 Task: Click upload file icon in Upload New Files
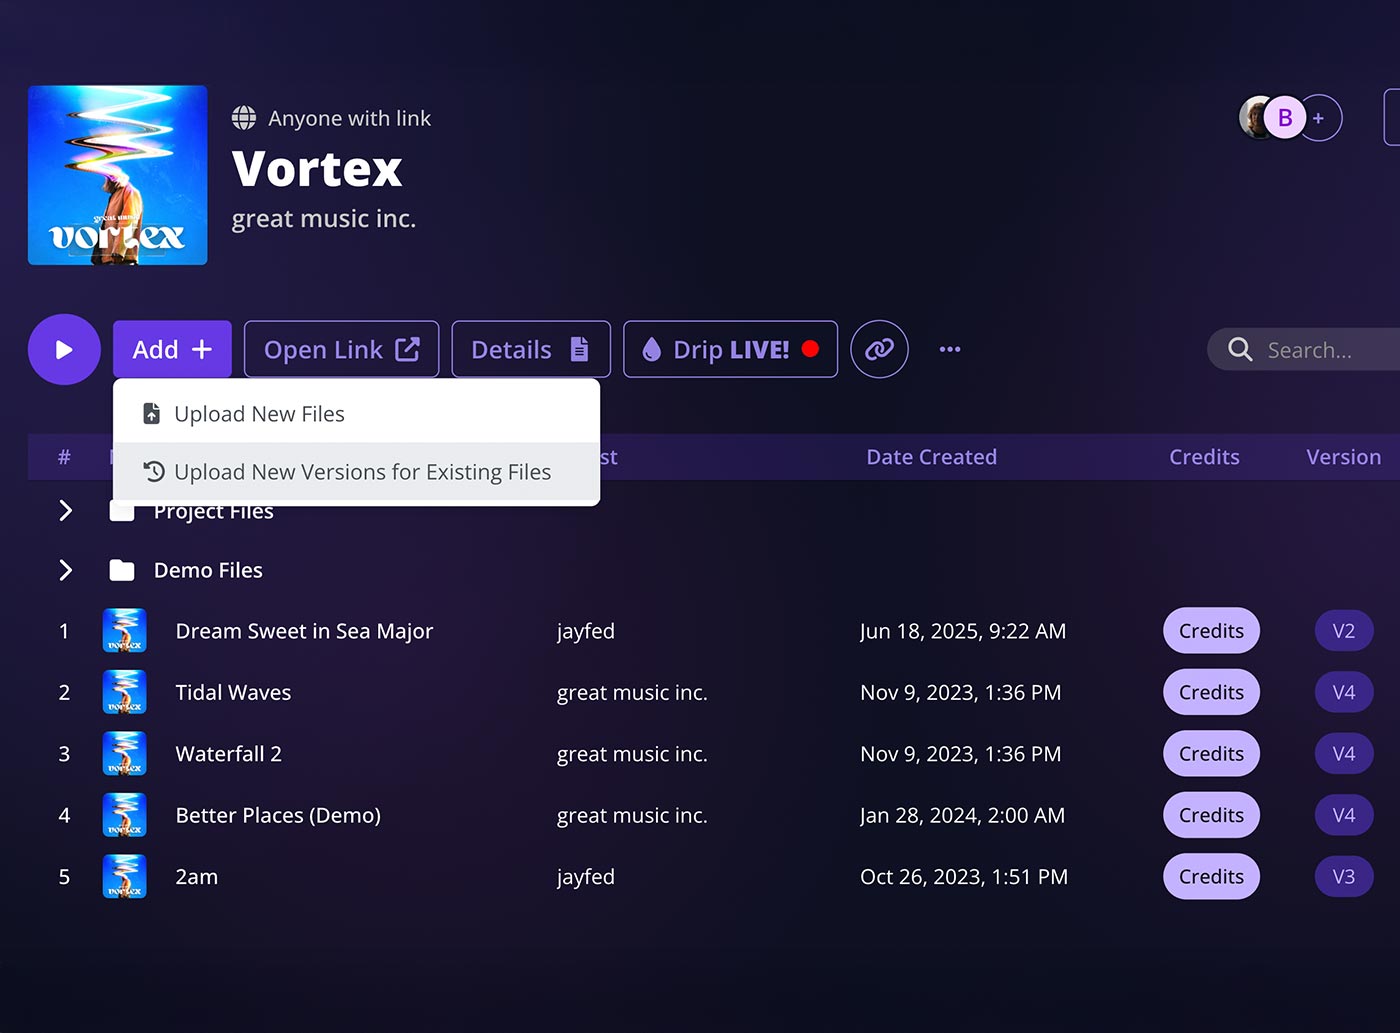pos(152,413)
